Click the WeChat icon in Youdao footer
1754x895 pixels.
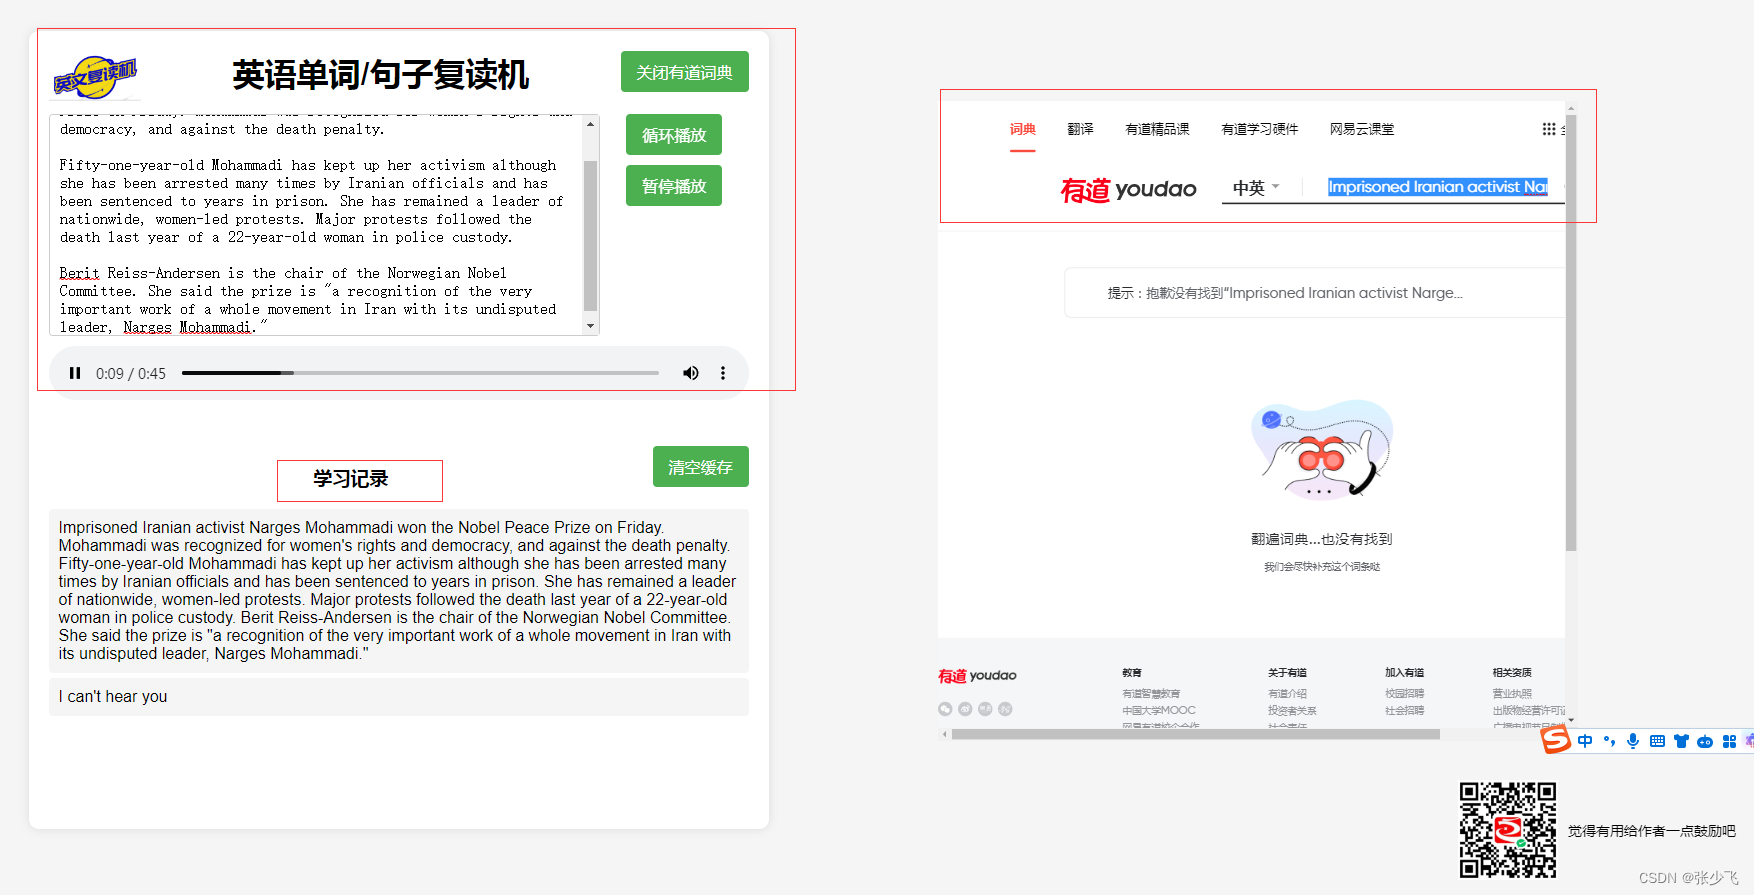click(x=945, y=709)
